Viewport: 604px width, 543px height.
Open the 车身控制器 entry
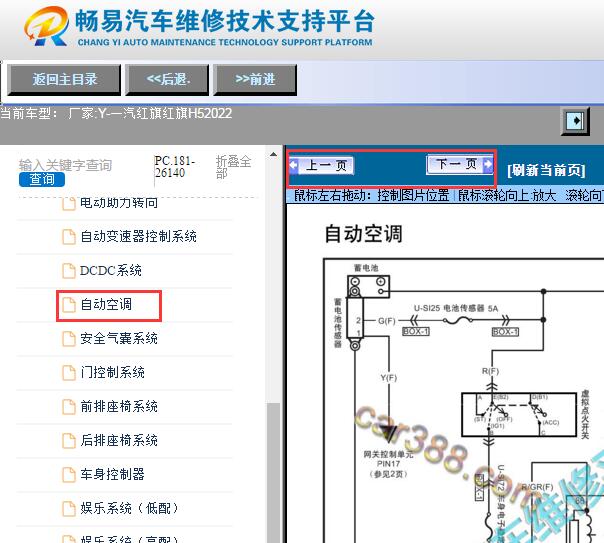click(112, 474)
